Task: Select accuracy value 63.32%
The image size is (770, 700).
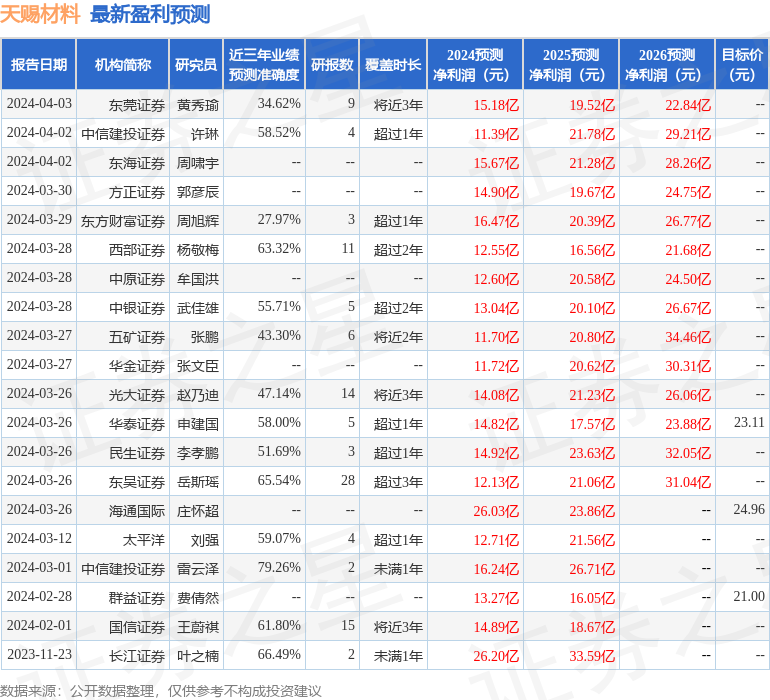Action: pos(279,249)
